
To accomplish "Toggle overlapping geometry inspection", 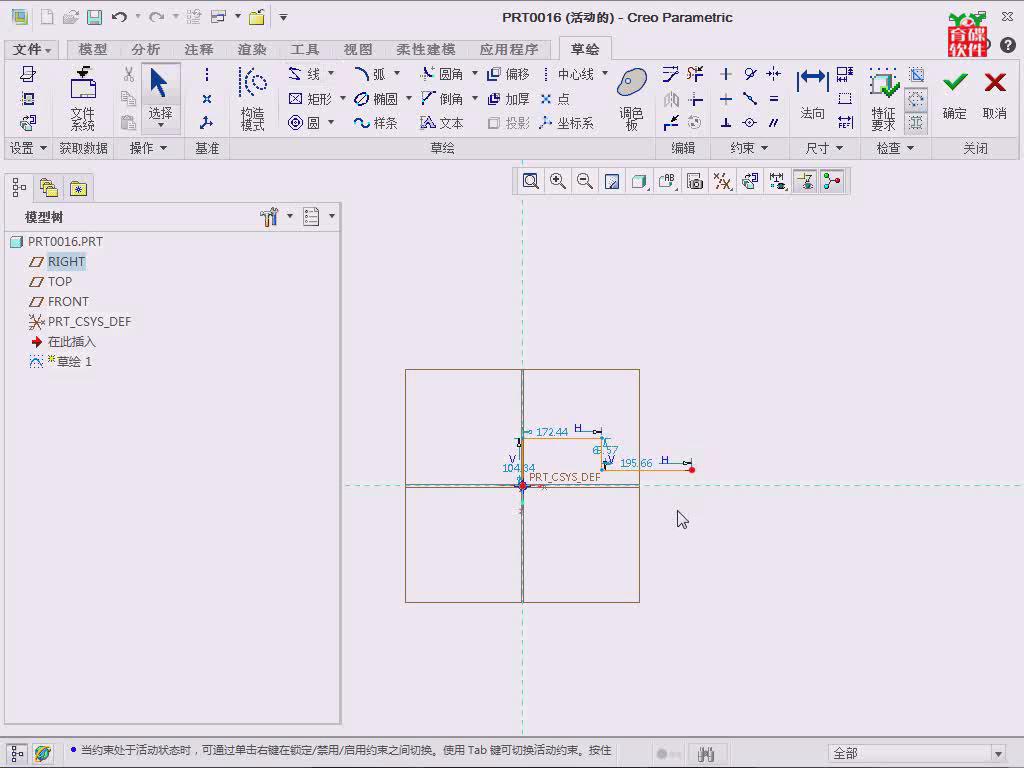I will point(916,74).
